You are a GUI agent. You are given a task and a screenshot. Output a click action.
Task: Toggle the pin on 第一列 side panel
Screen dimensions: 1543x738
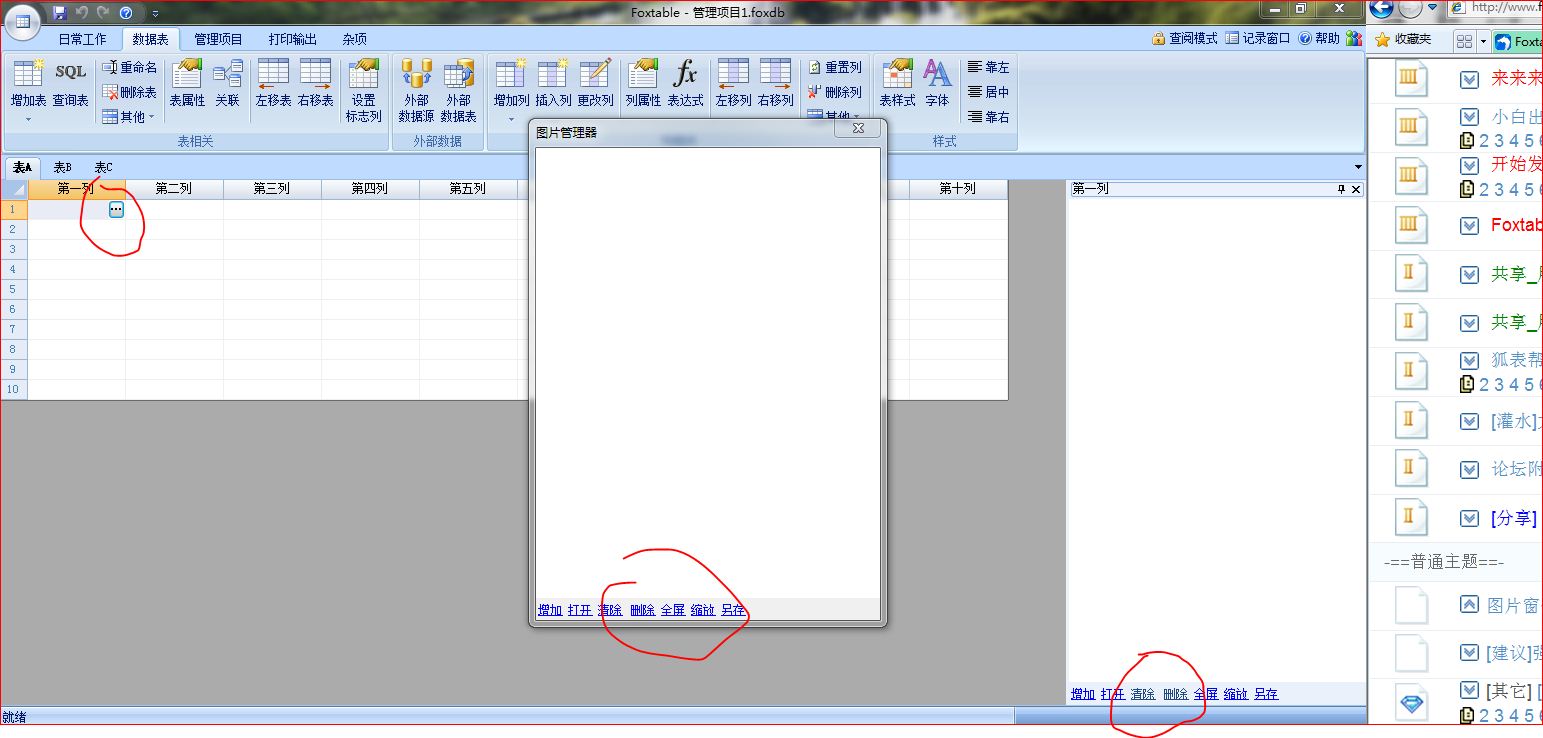[x=1341, y=189]
